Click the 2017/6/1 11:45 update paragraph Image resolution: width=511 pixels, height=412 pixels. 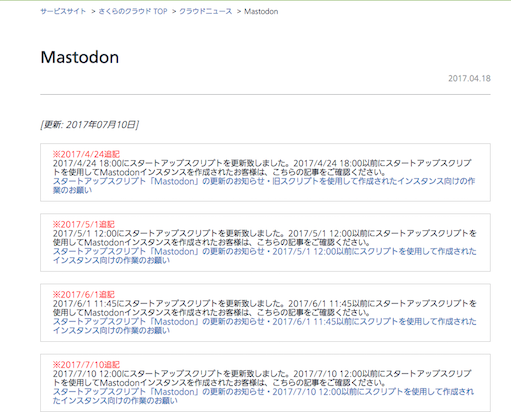pyautogui.click(x=265, y=308)
